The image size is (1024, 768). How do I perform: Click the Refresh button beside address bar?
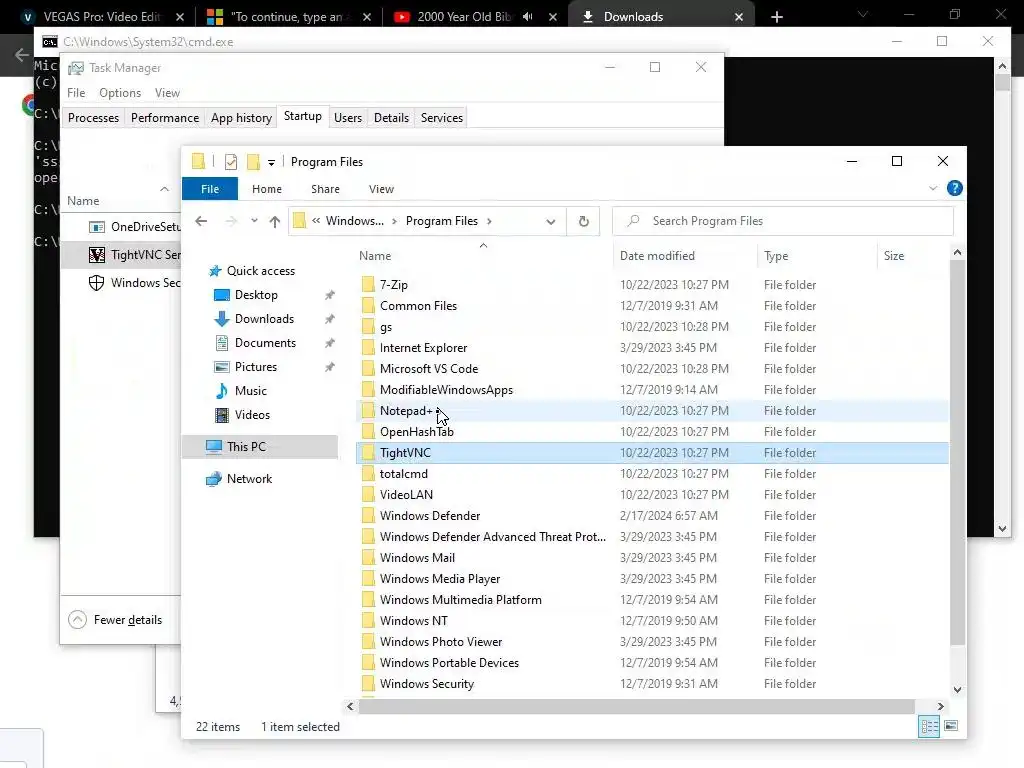tap(584, 221)
